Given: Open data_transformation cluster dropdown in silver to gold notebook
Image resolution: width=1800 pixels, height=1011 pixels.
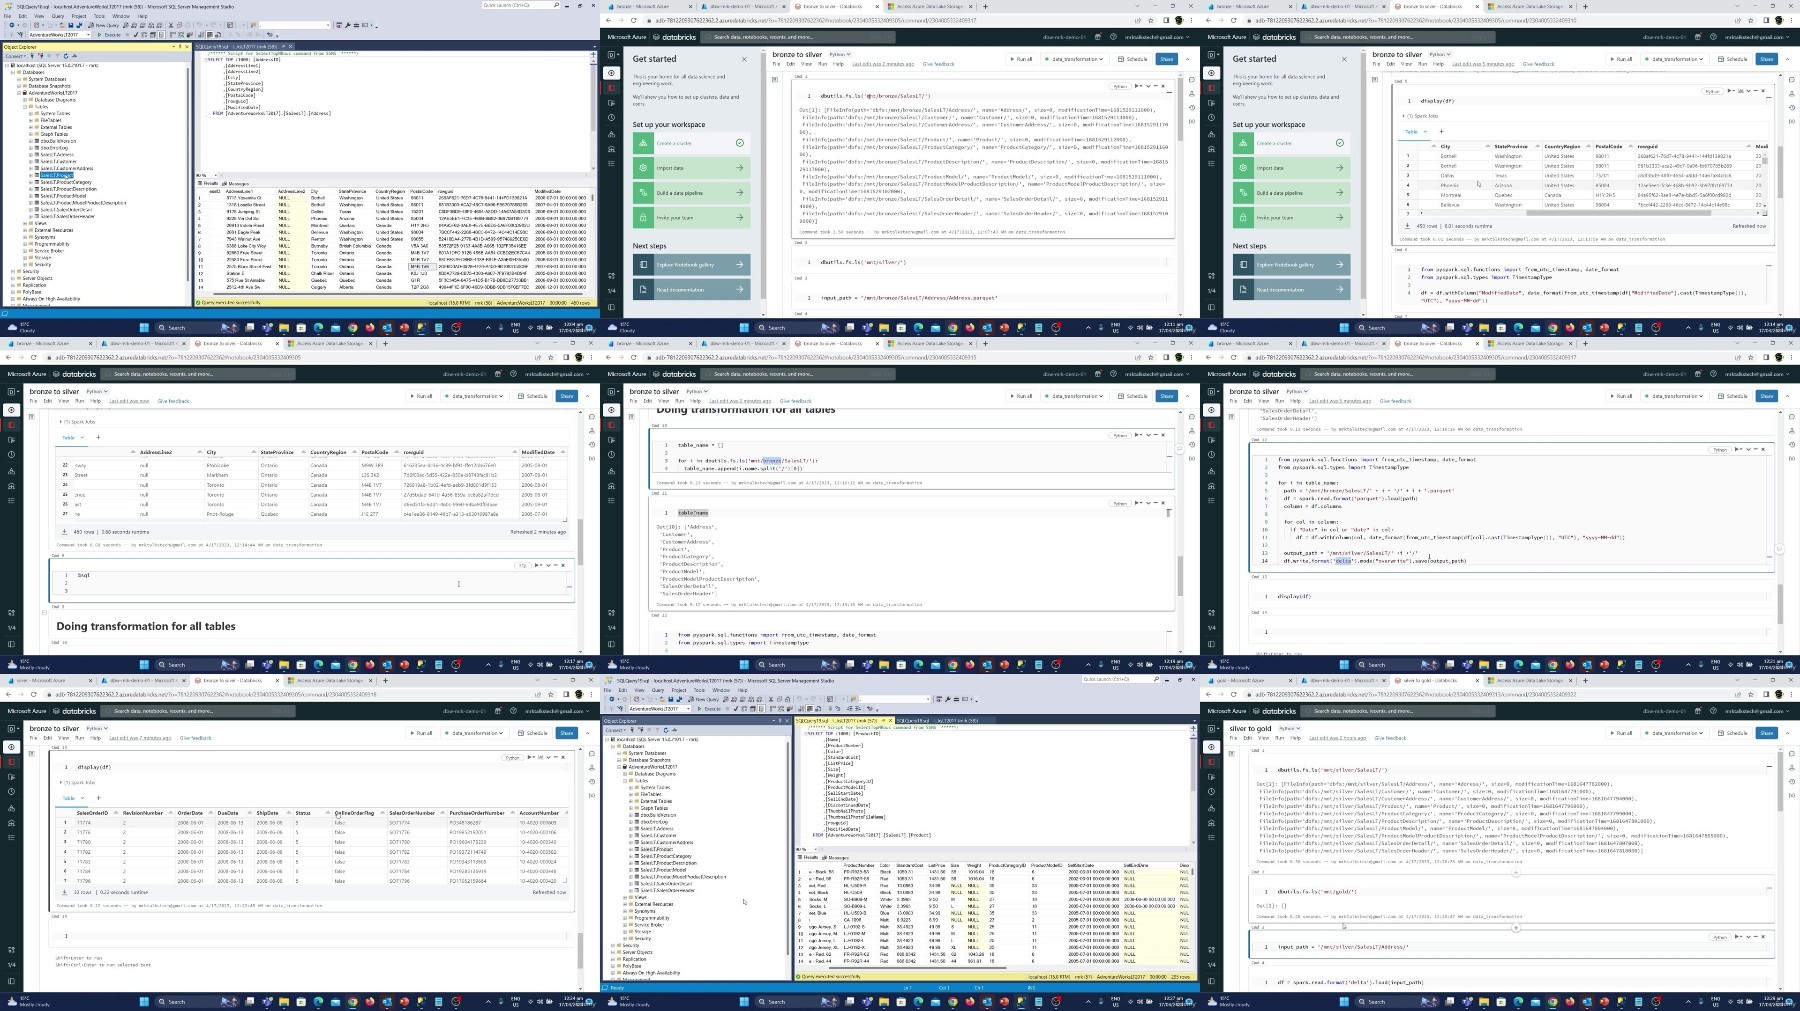Looking at the screenshot, I should coord(1676,733).
